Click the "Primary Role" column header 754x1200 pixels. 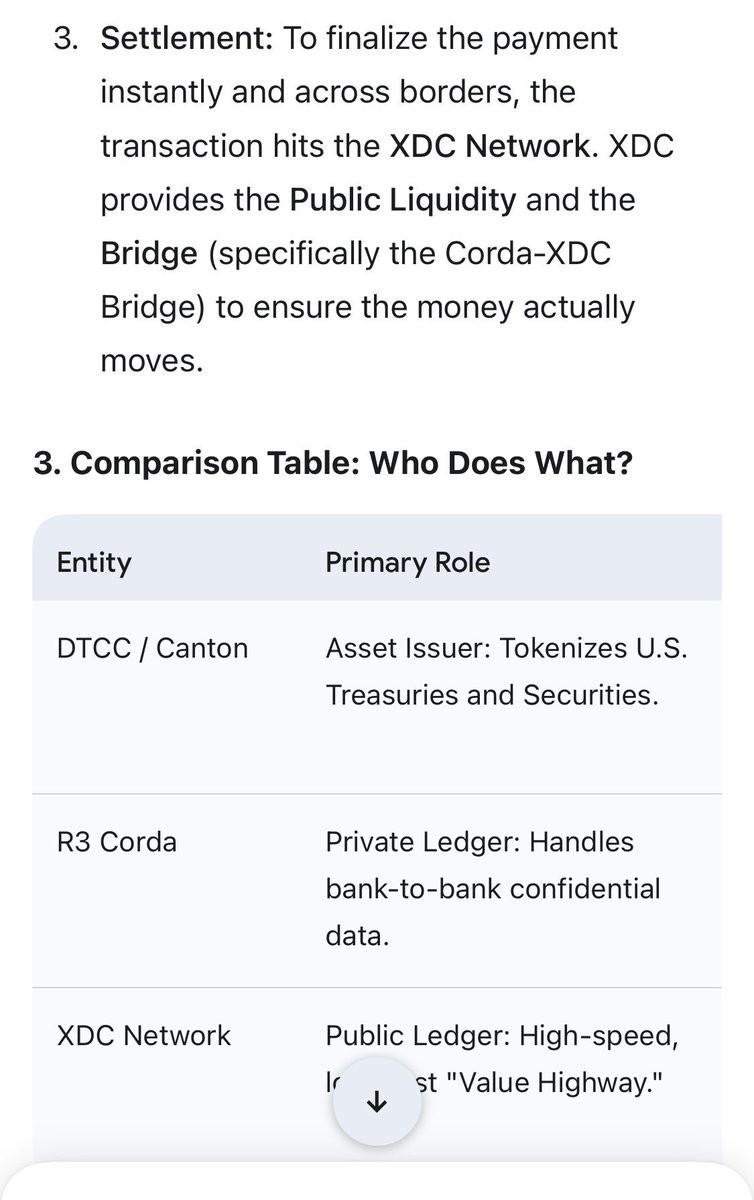pos(407,563)
